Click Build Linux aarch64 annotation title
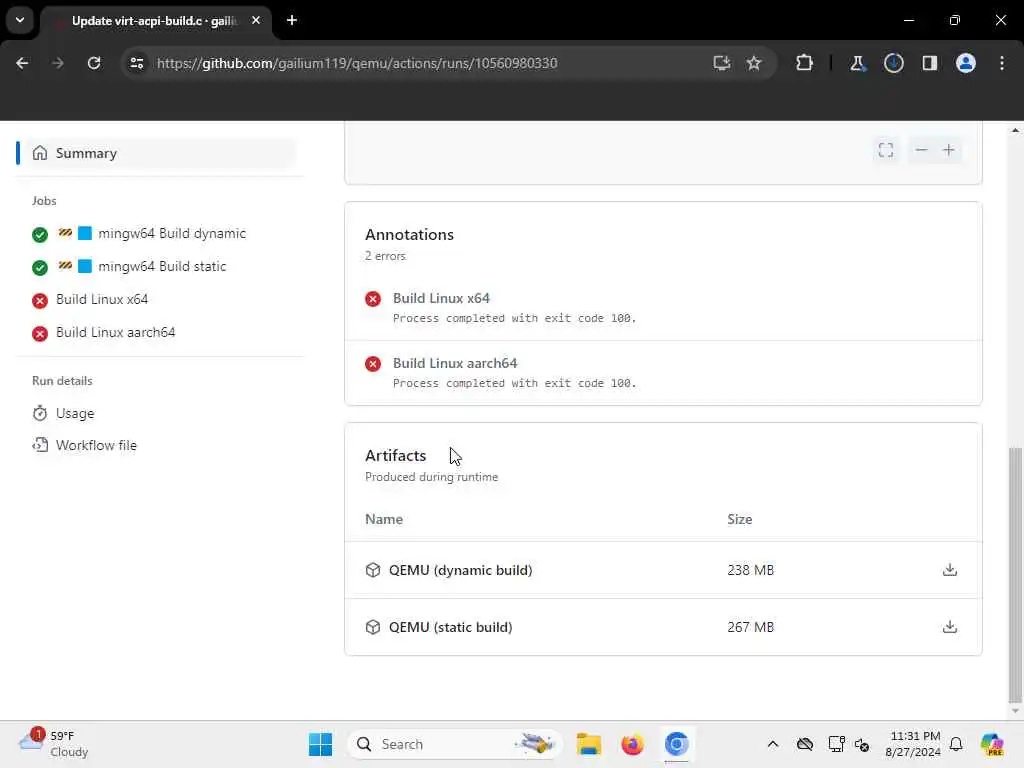1024x768 pixels. 455,363
